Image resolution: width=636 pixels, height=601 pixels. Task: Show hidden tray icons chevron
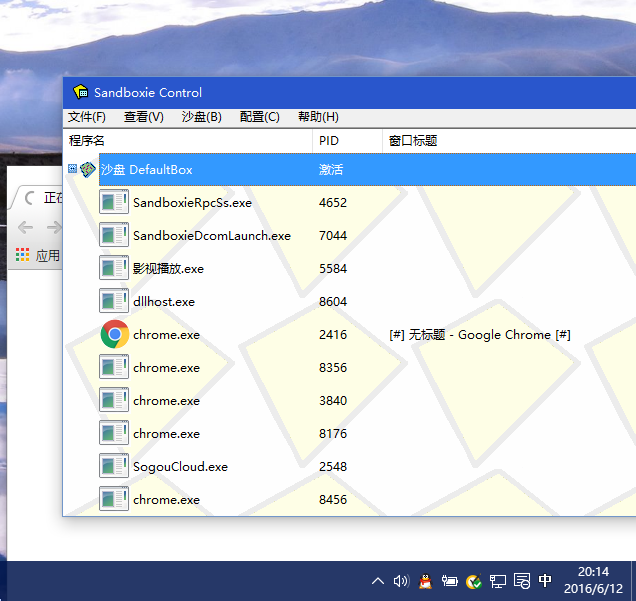tap(378, 581)
